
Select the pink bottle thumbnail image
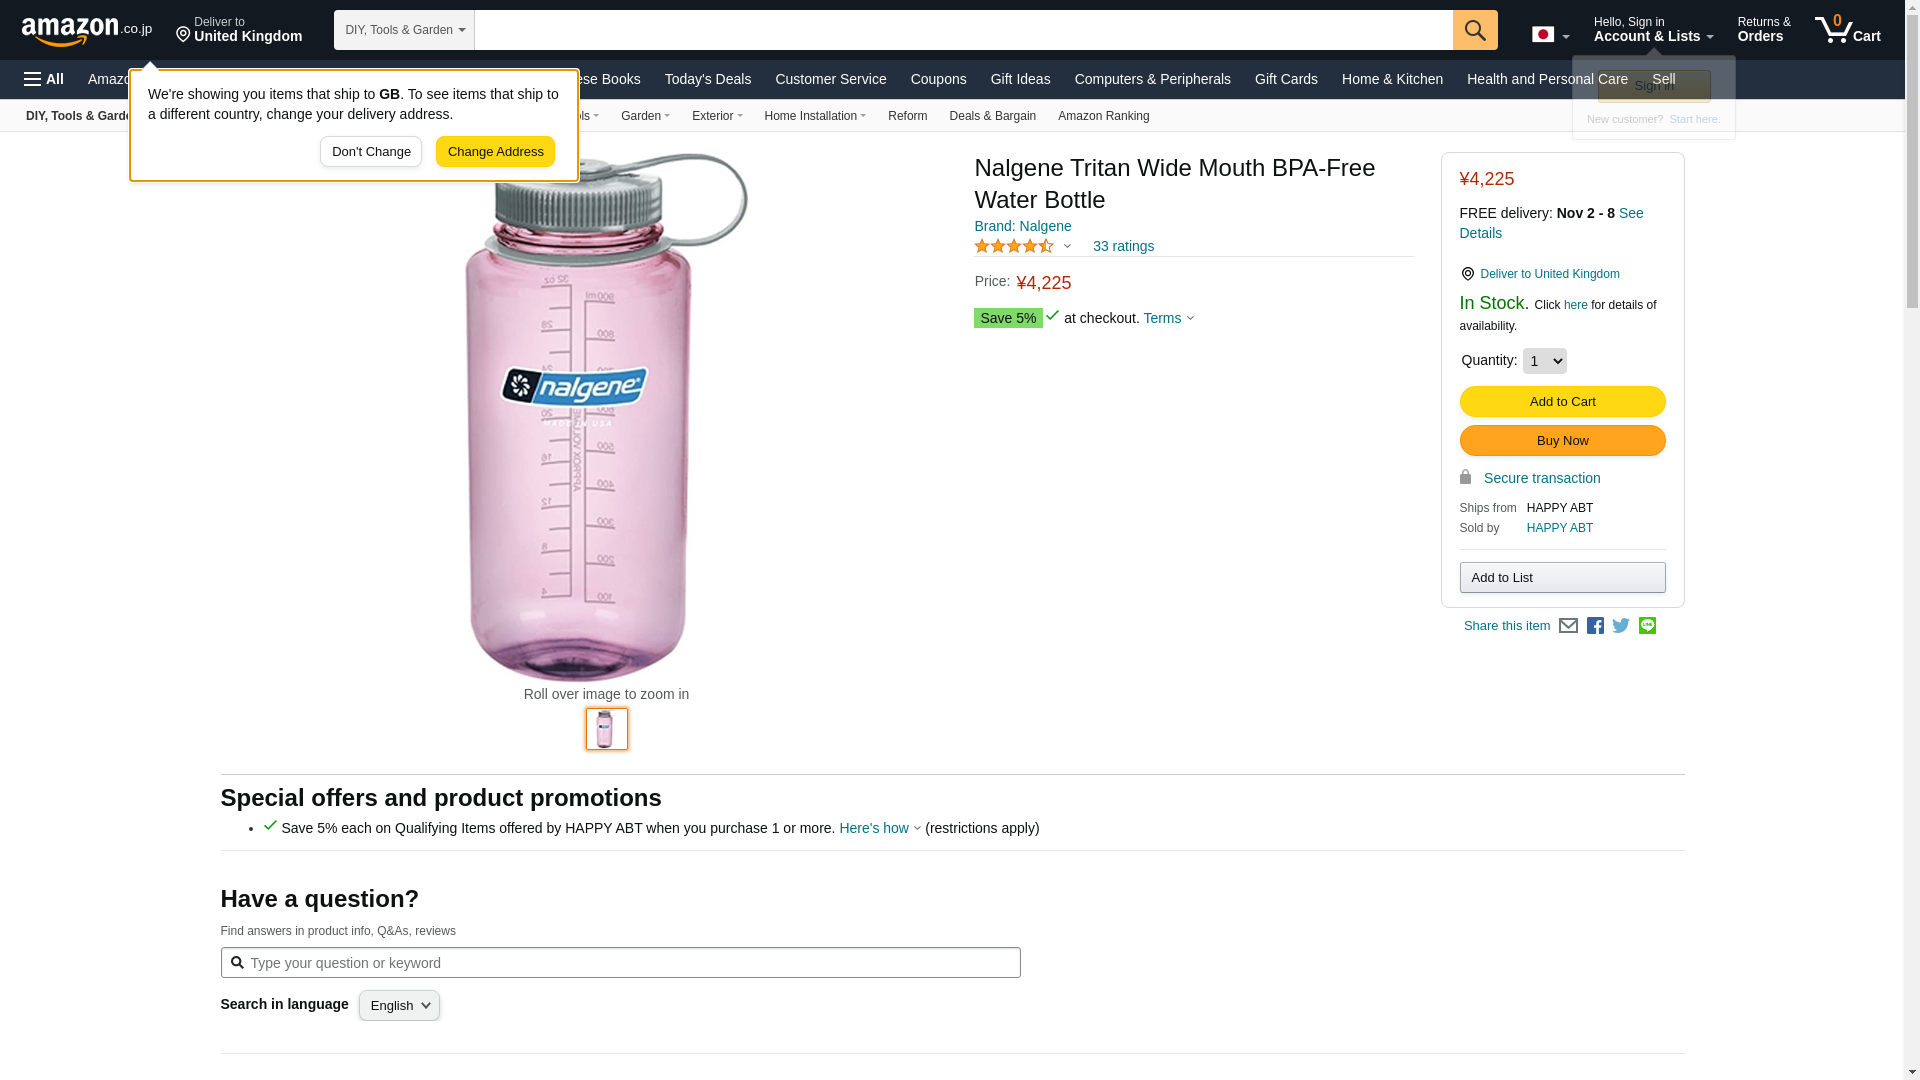pos(606,729)
